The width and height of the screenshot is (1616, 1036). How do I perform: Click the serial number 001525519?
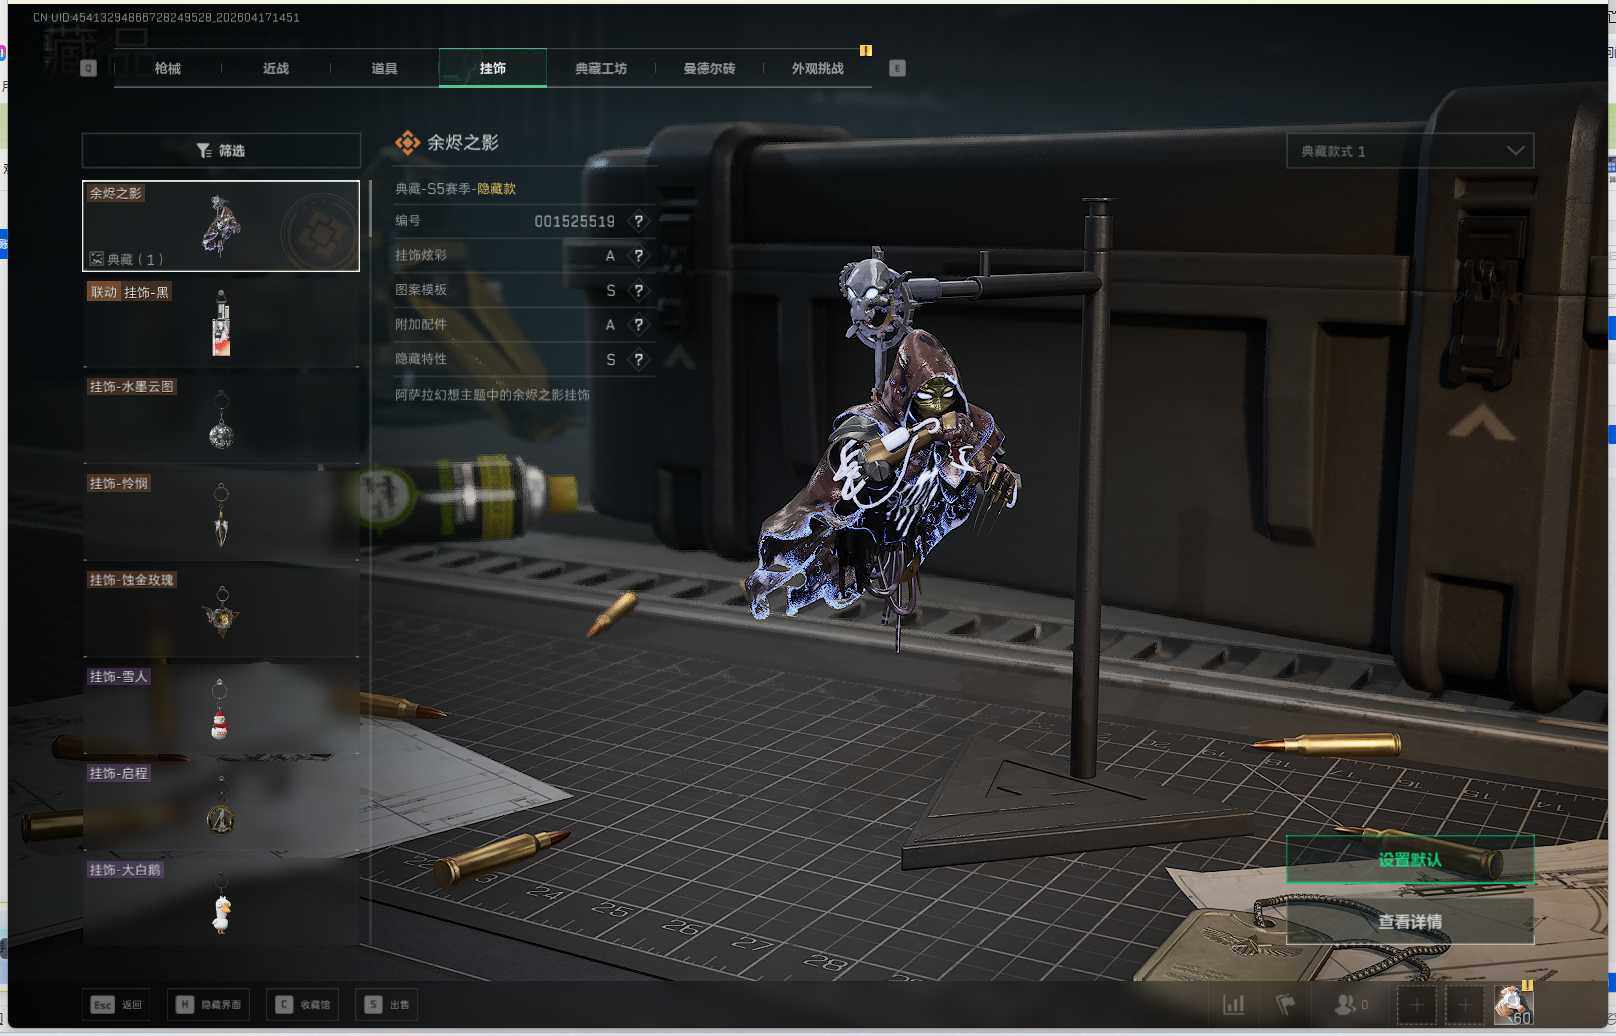tap(574, 221)
